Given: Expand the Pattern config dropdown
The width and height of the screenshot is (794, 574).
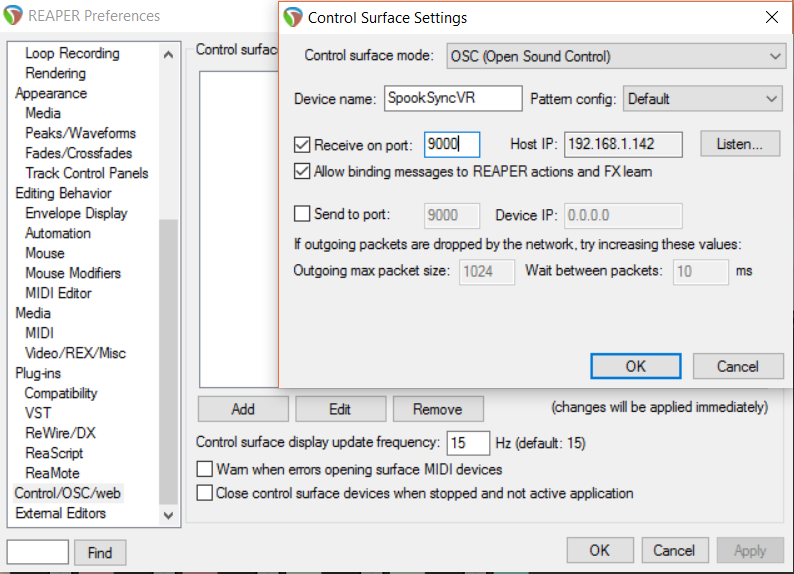Looking at the screenshot, I should (x=702, y=99).
